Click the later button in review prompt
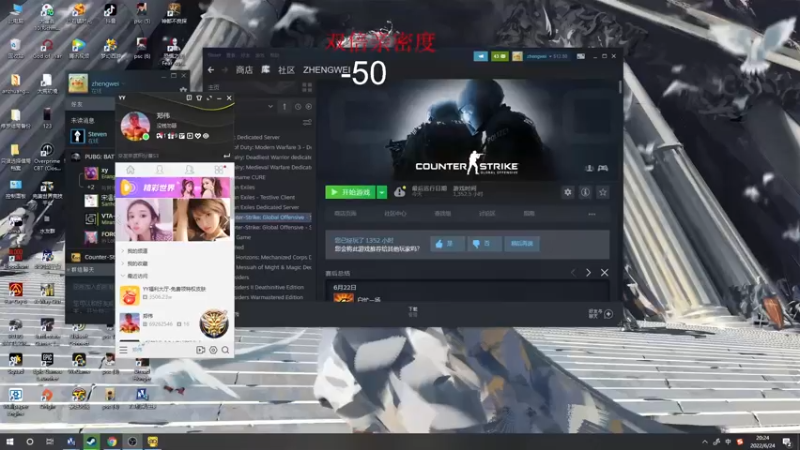The height and width of the screenshot is (450, 800). coord(522,244)
